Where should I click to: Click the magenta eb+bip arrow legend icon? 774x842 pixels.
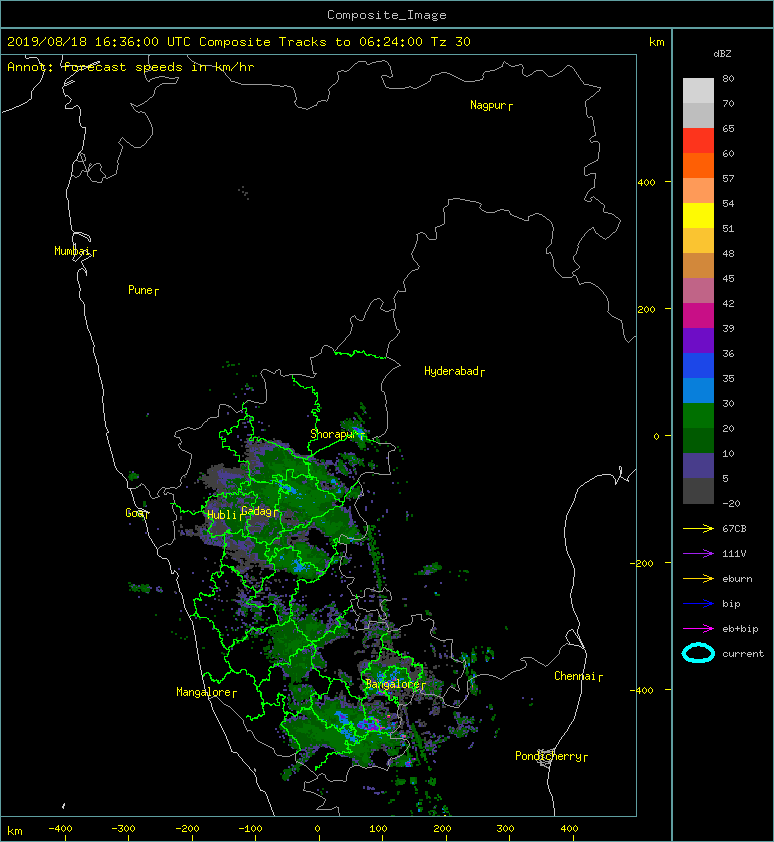pyautogui.click(x=698, y=629)
